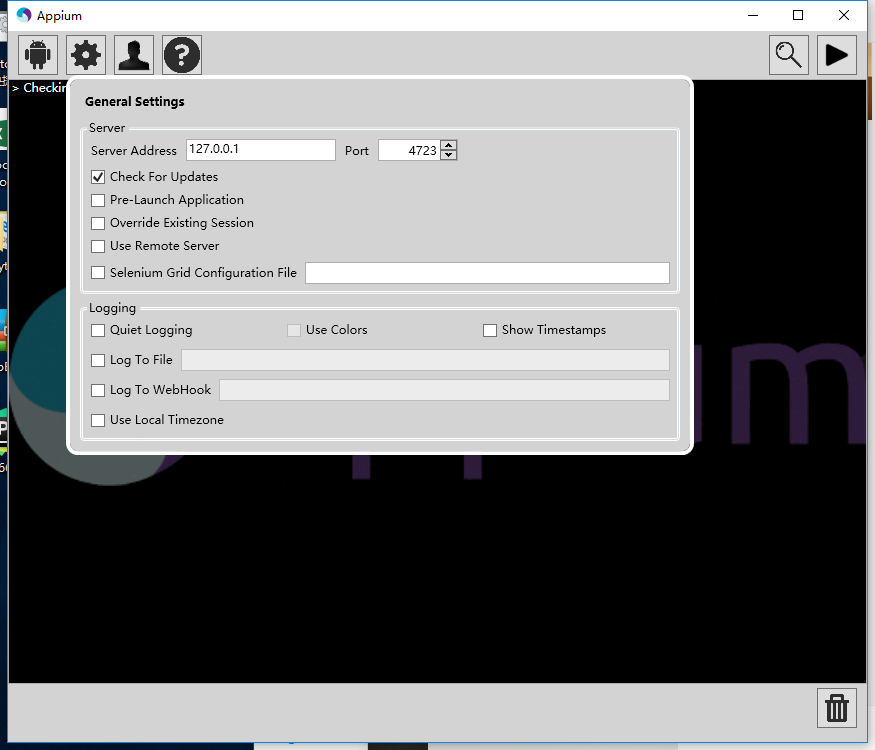
Task: Close the Appium window
Action: (x=844, y=15)
